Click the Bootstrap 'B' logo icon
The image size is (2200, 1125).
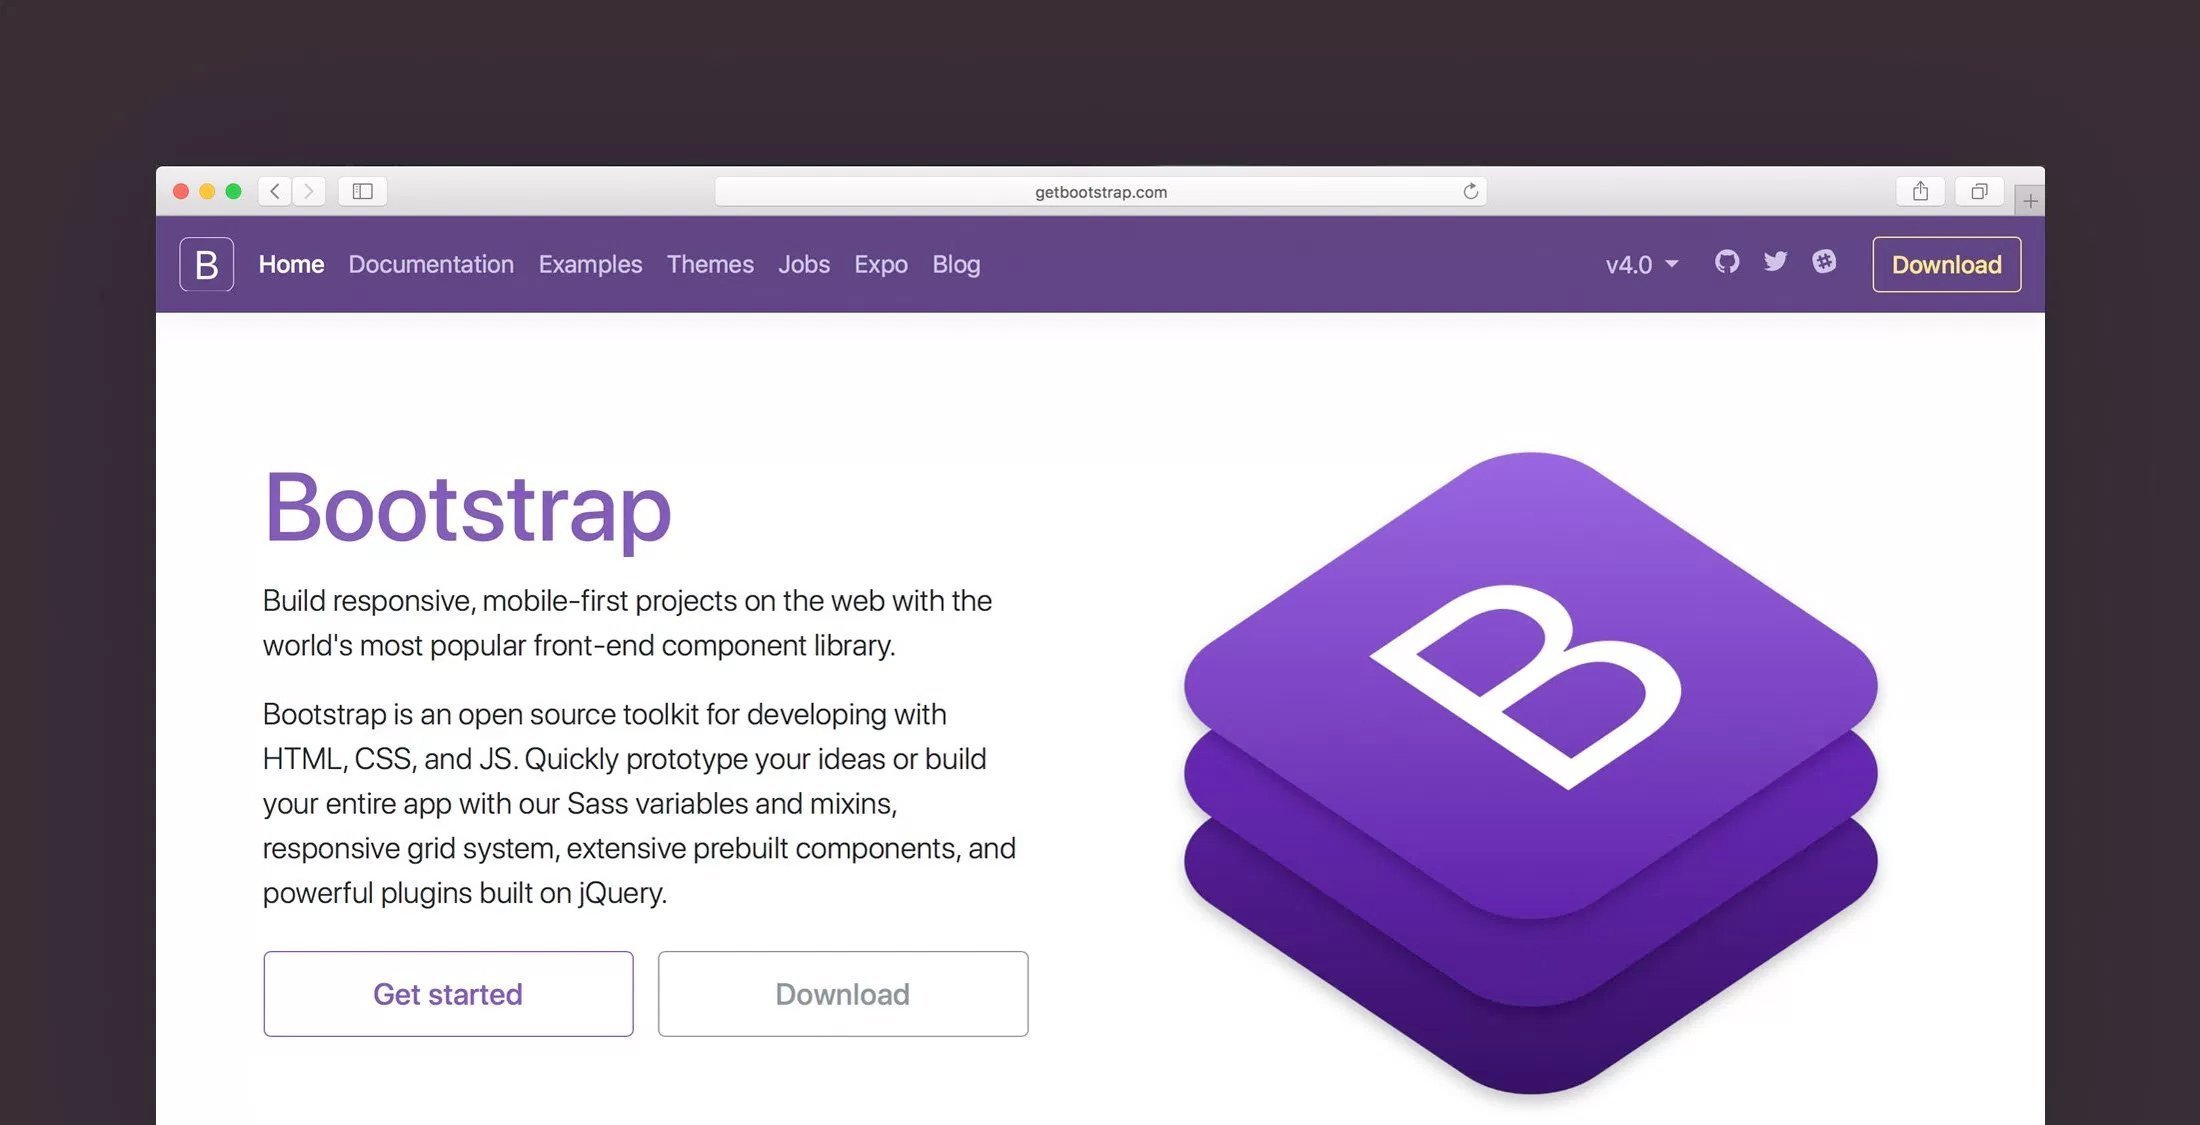point(207,263)
